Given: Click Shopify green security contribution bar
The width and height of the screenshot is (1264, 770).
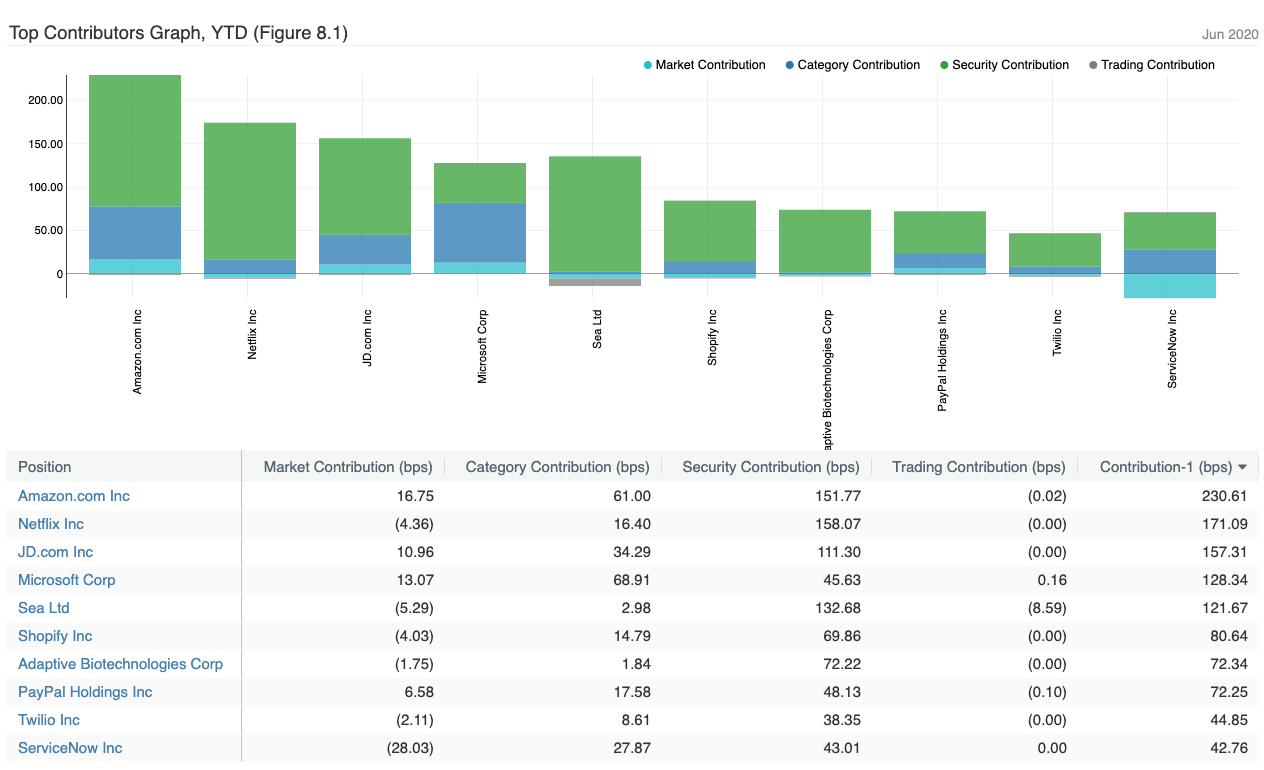Looking at the screenshot, I should (x=710, y=231).
